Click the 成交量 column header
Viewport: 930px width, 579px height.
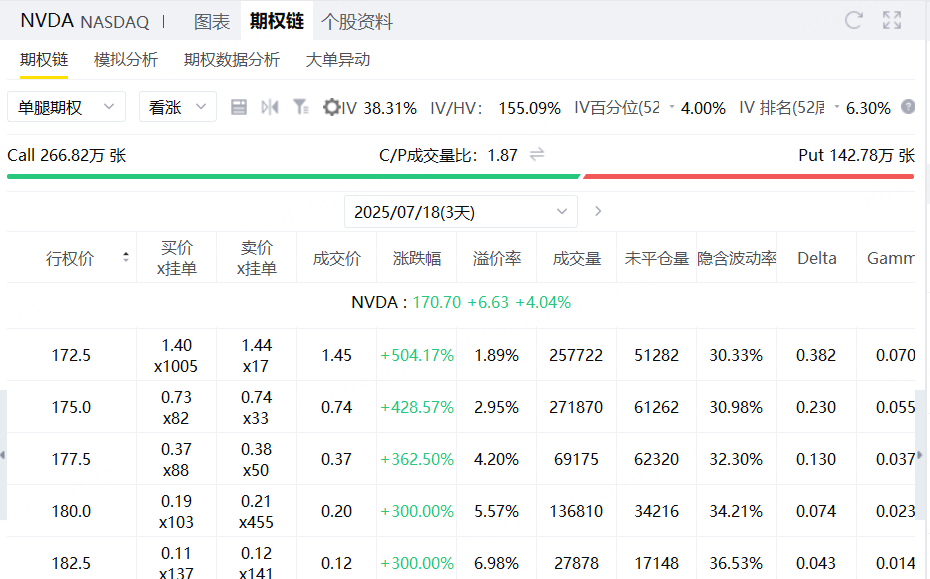[x=577, y=258]
